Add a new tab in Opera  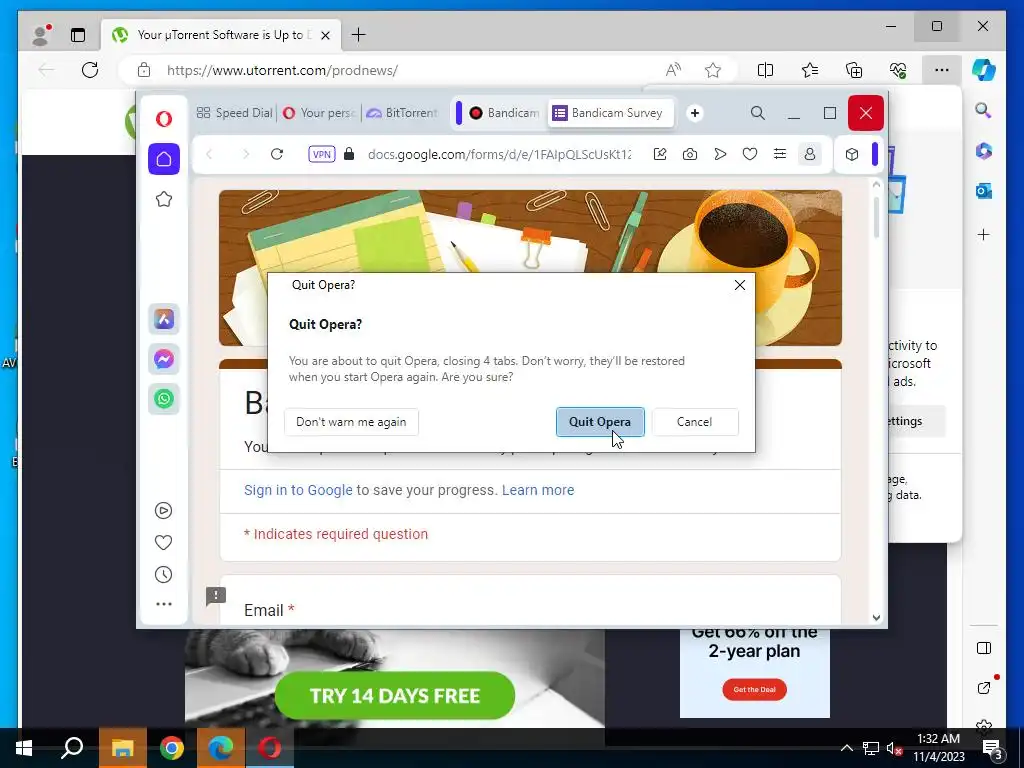coord(695,113)
